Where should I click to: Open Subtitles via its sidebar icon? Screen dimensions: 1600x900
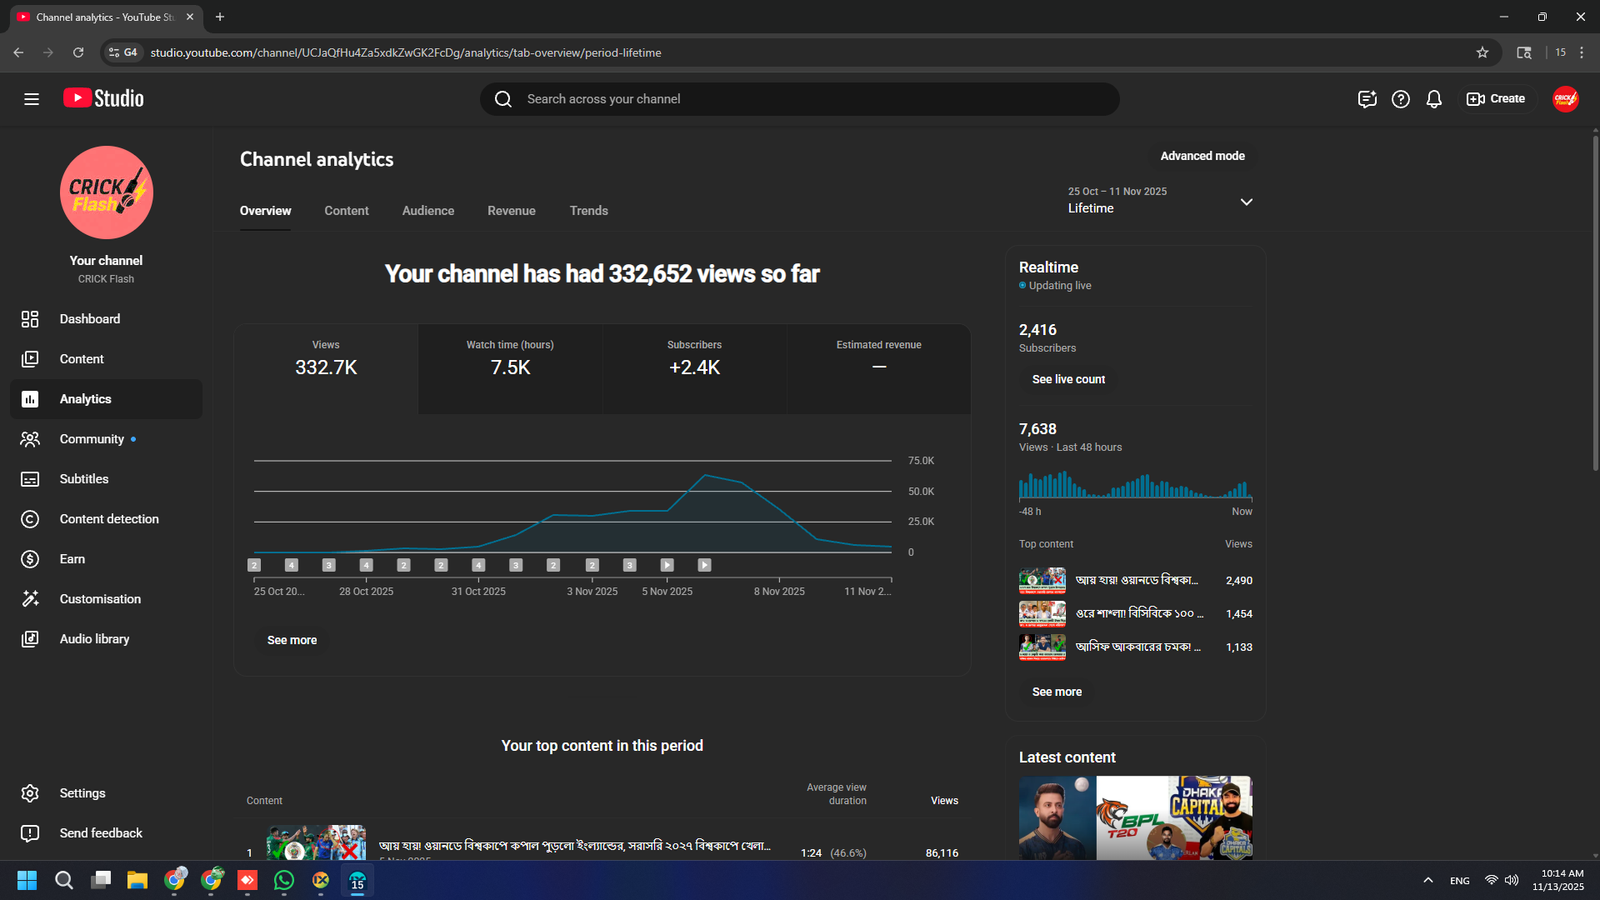(x=30, y=479)
